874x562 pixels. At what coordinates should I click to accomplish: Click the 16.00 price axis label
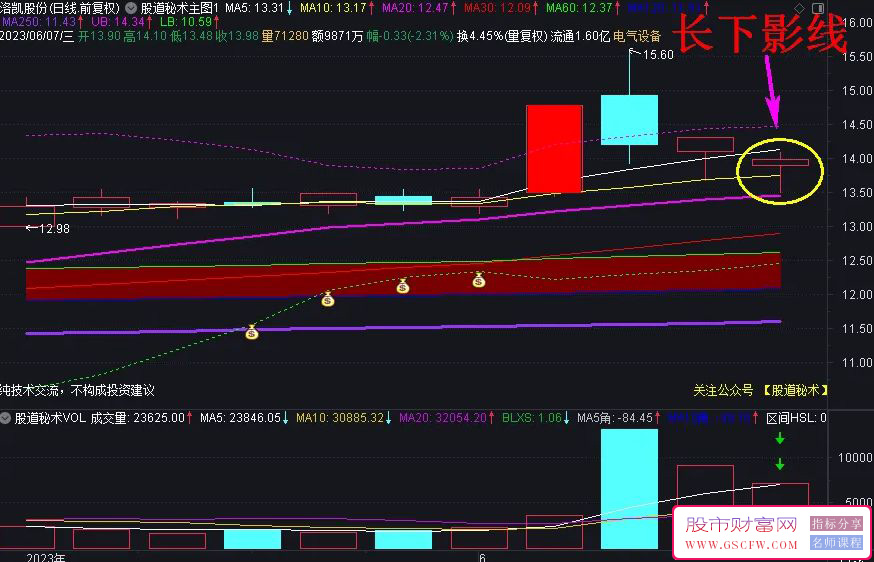click(857, 22)
